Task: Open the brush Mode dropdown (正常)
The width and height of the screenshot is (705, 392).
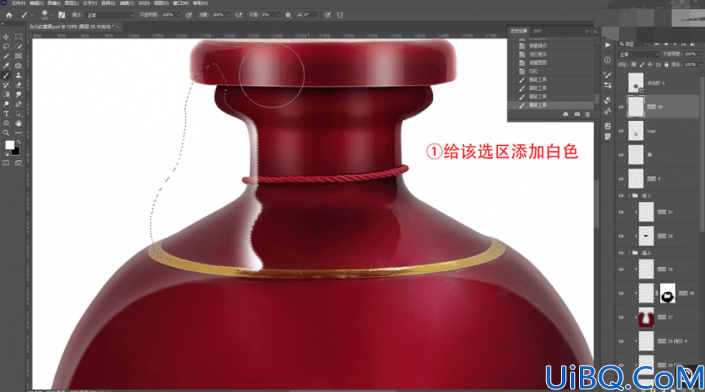Action: pos(110,15)
